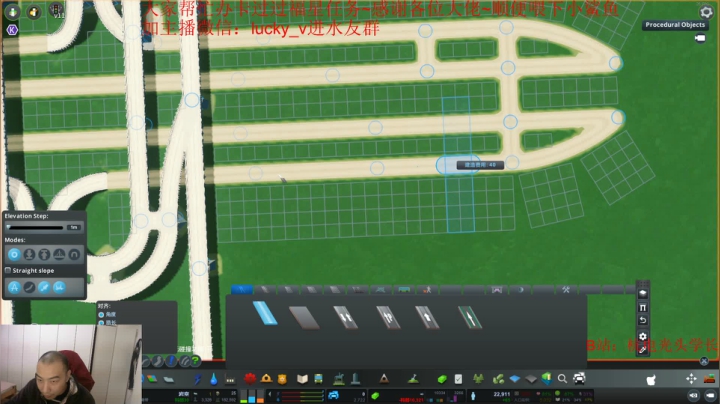Switch to the road tools wrench tab

[x=566, y=289]
